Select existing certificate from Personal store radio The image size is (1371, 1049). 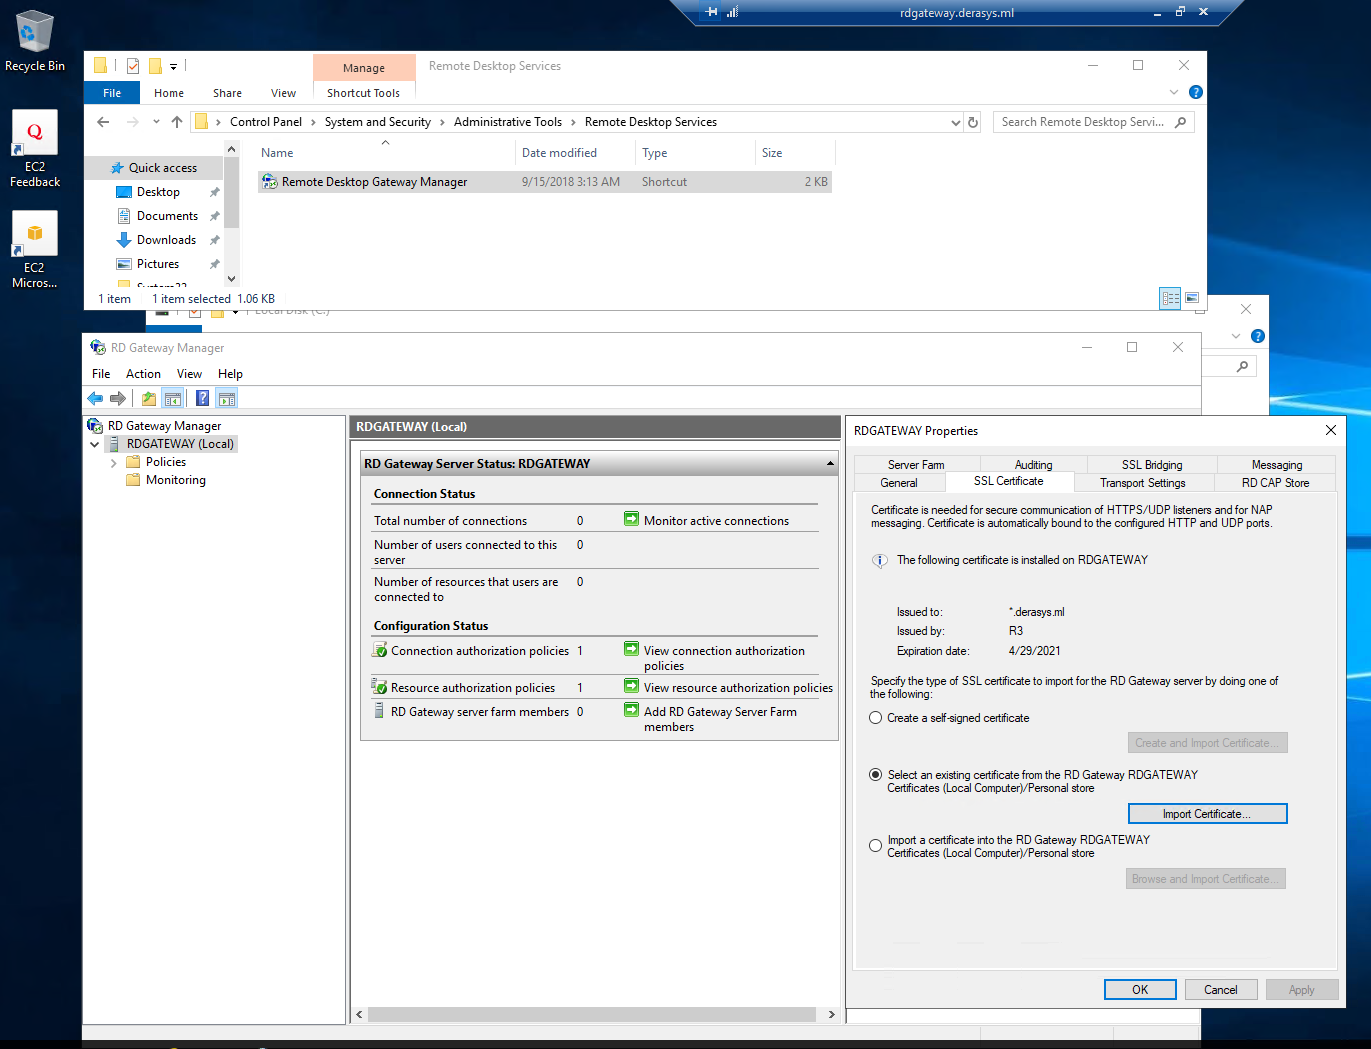[x=876, y=775]
